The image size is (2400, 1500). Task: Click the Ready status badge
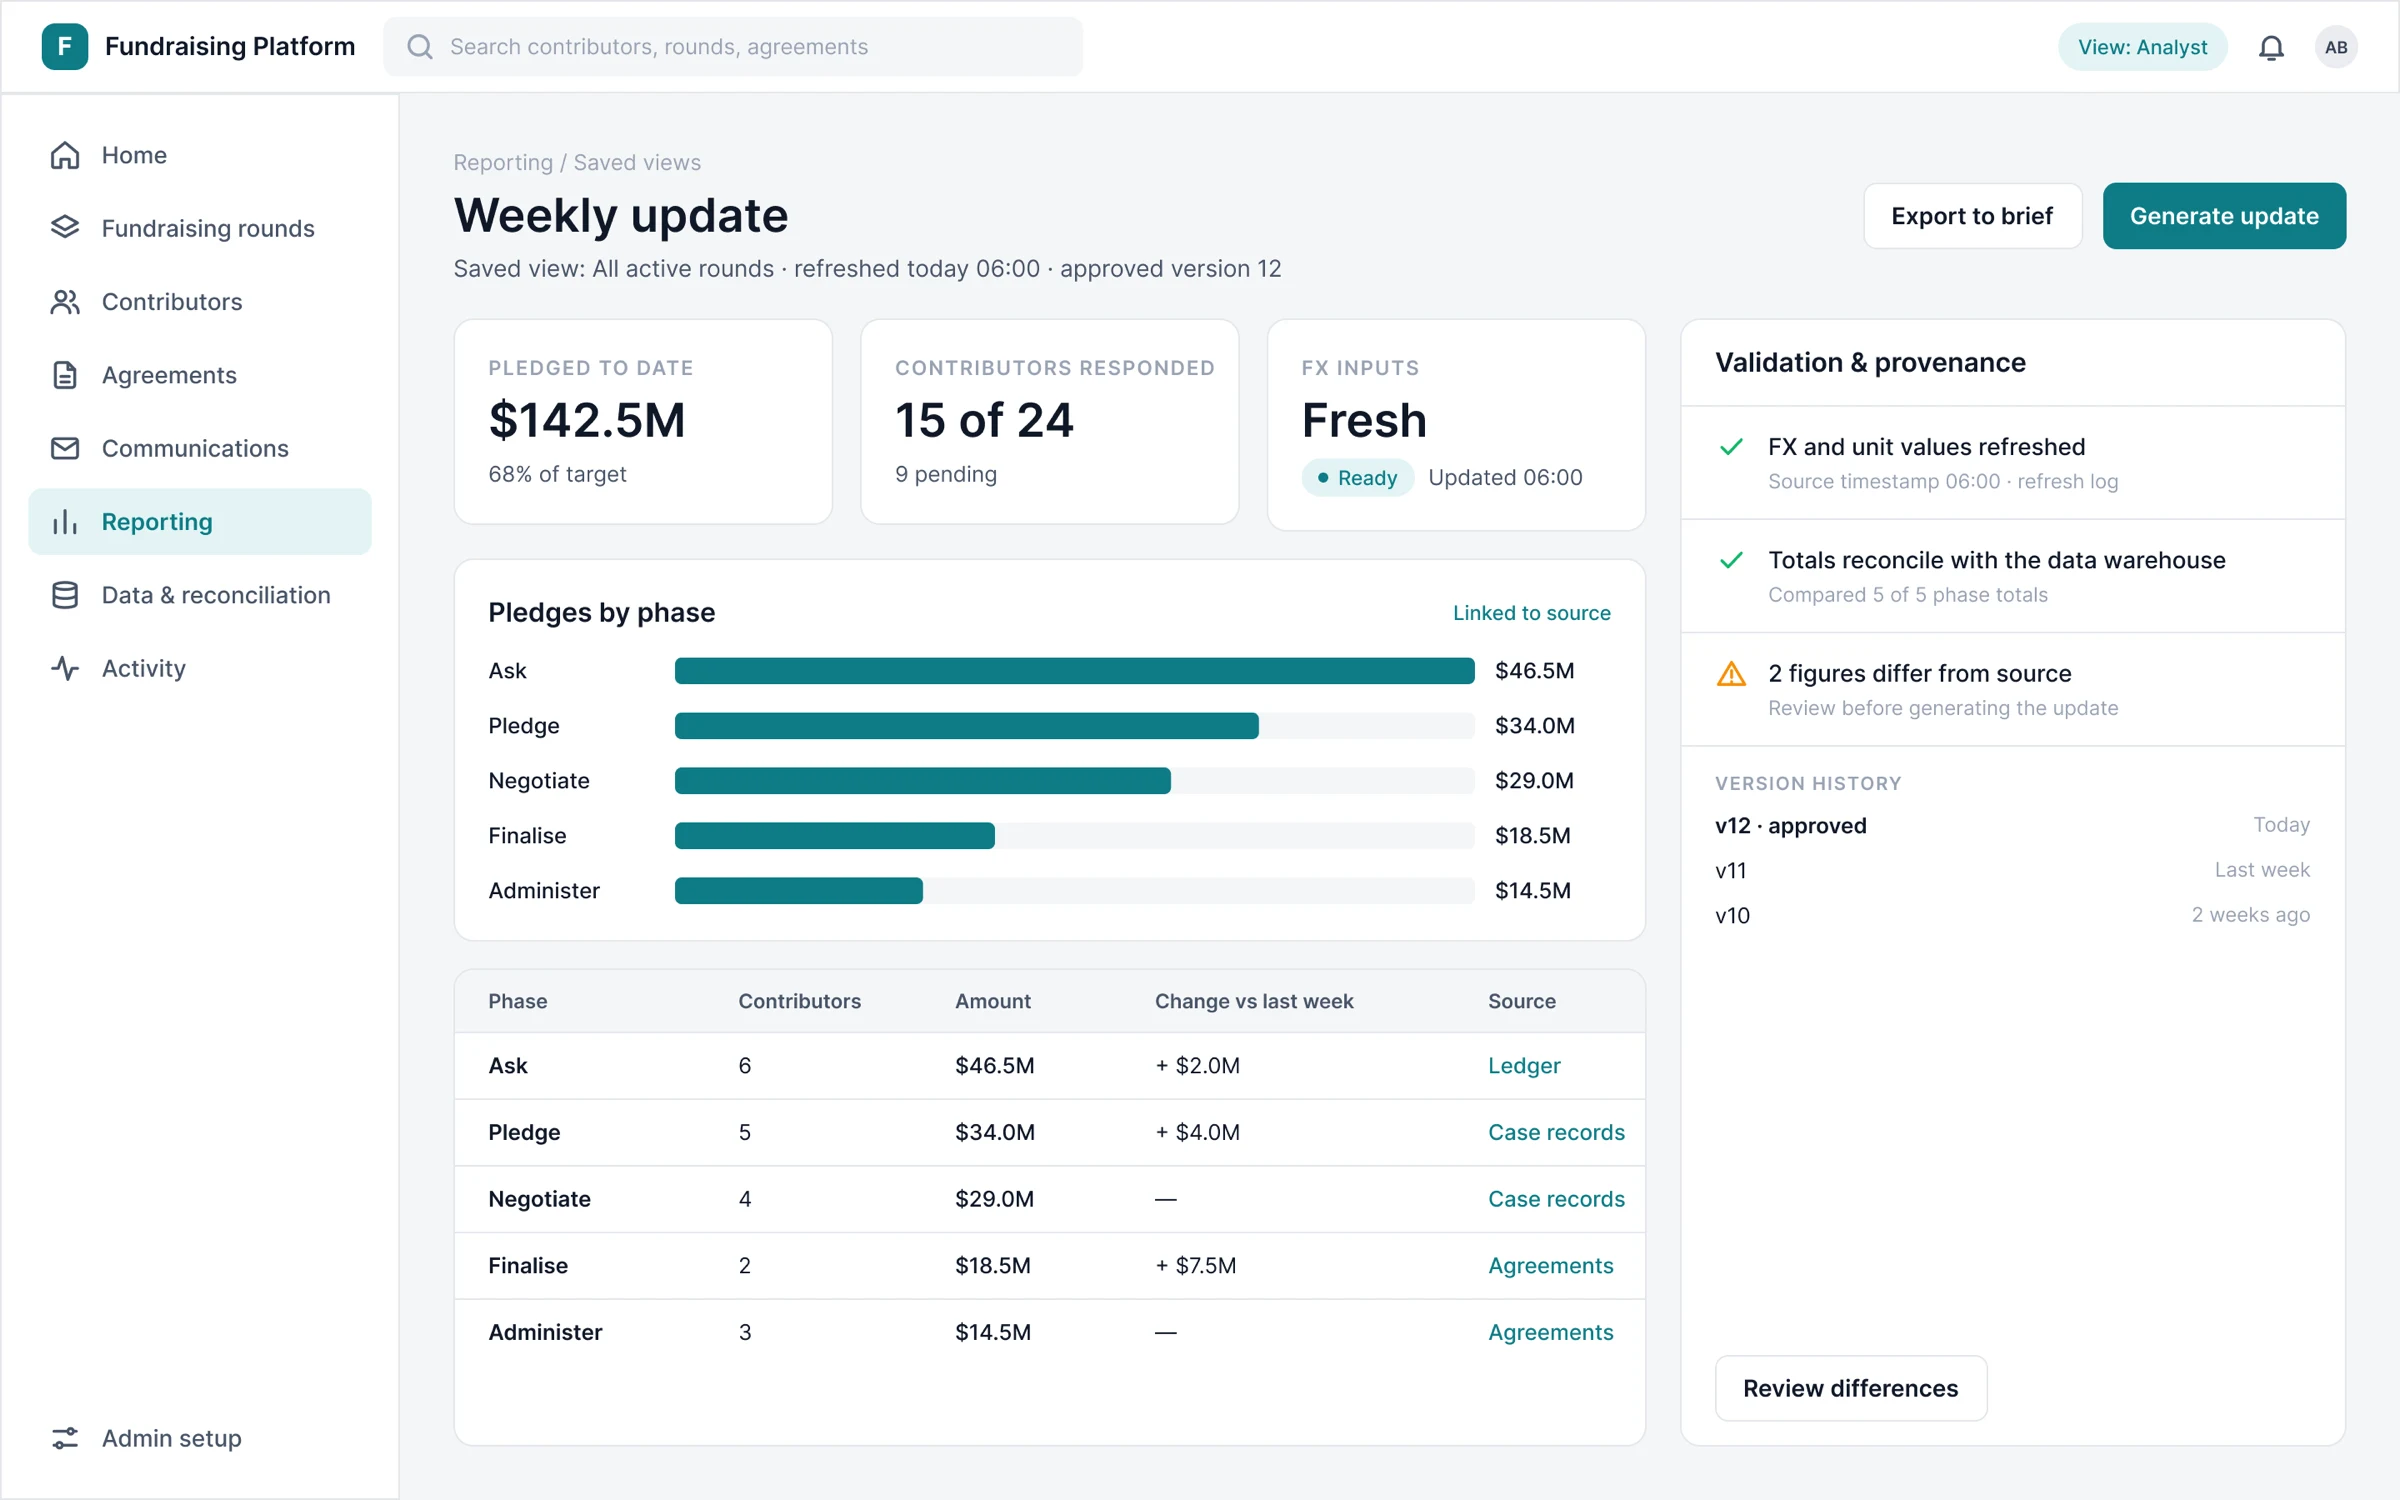[1357, 478]
